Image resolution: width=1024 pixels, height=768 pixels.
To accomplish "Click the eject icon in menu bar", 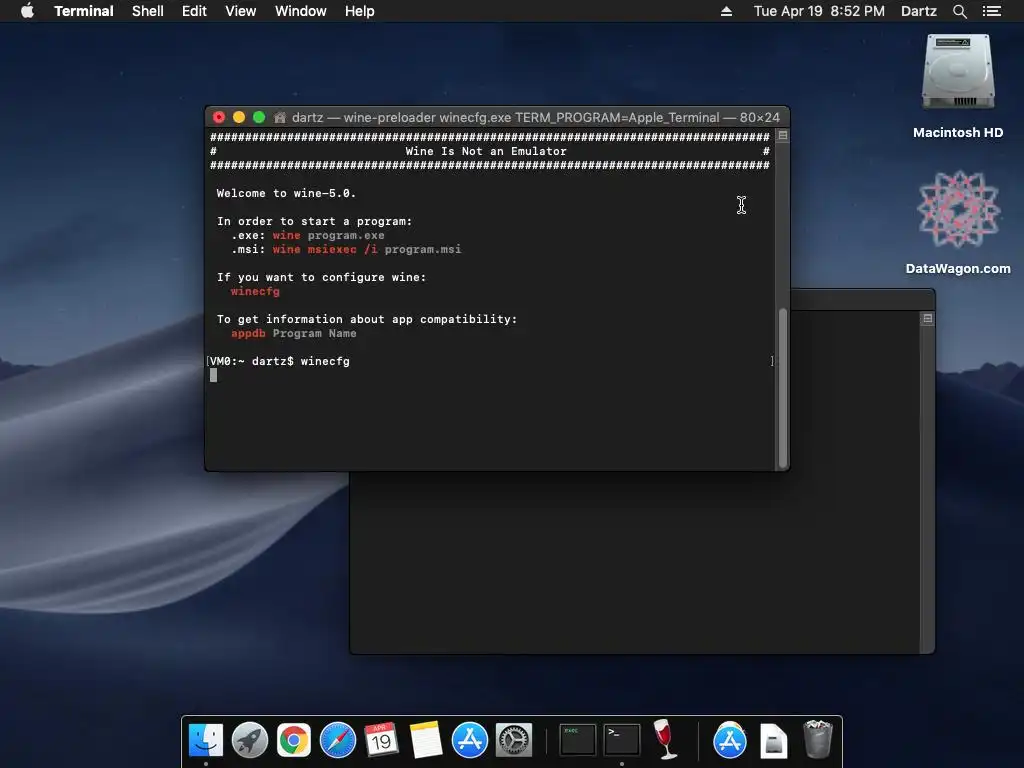I will (x=726, y=11).
